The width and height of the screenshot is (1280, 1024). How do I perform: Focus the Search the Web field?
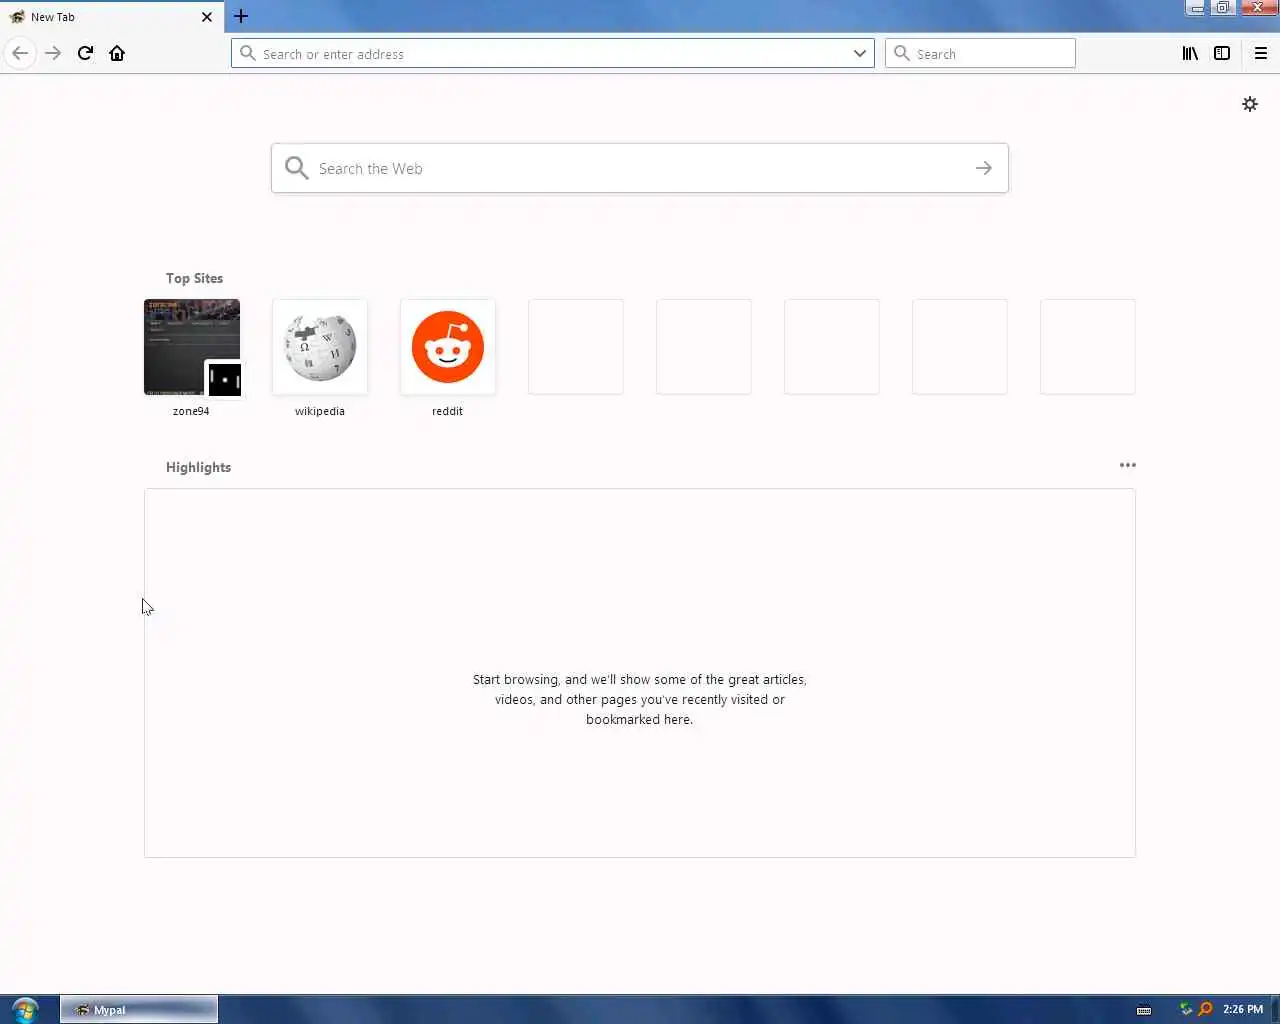click(640, 168)
